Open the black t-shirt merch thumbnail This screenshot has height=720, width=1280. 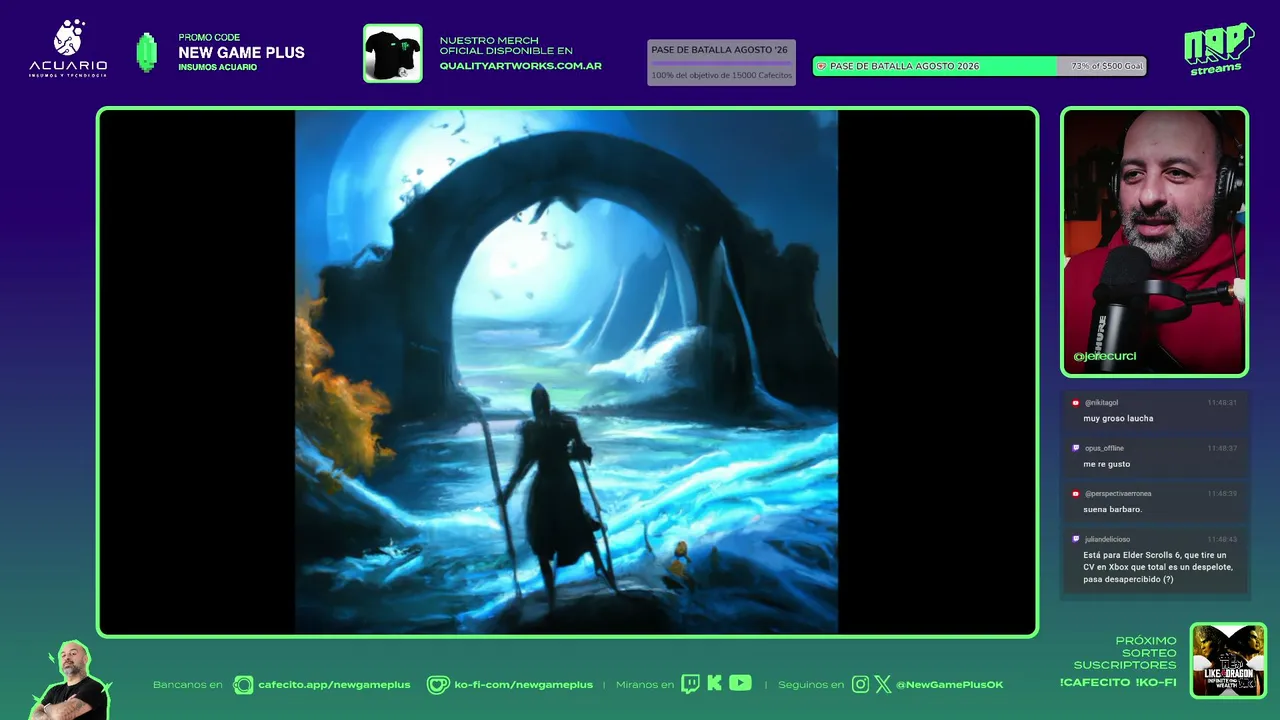pyautogui.click(x=392, y=53)
